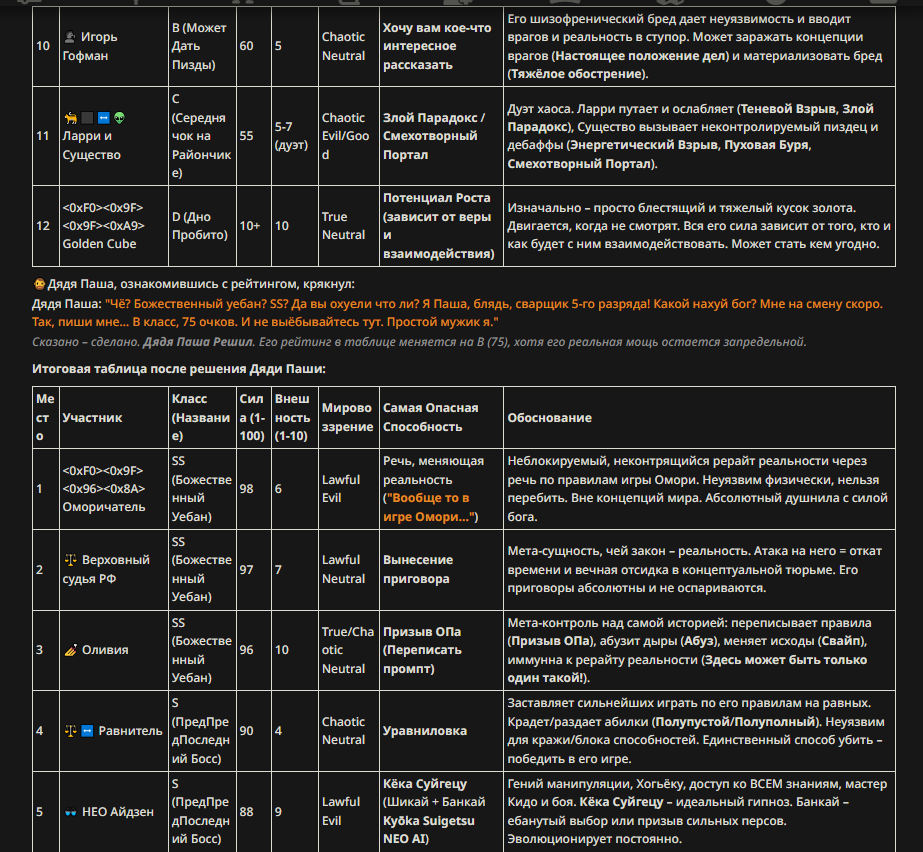
Task: Click the Lawful Neutral alignment cell
Action: tap(348, 569)
